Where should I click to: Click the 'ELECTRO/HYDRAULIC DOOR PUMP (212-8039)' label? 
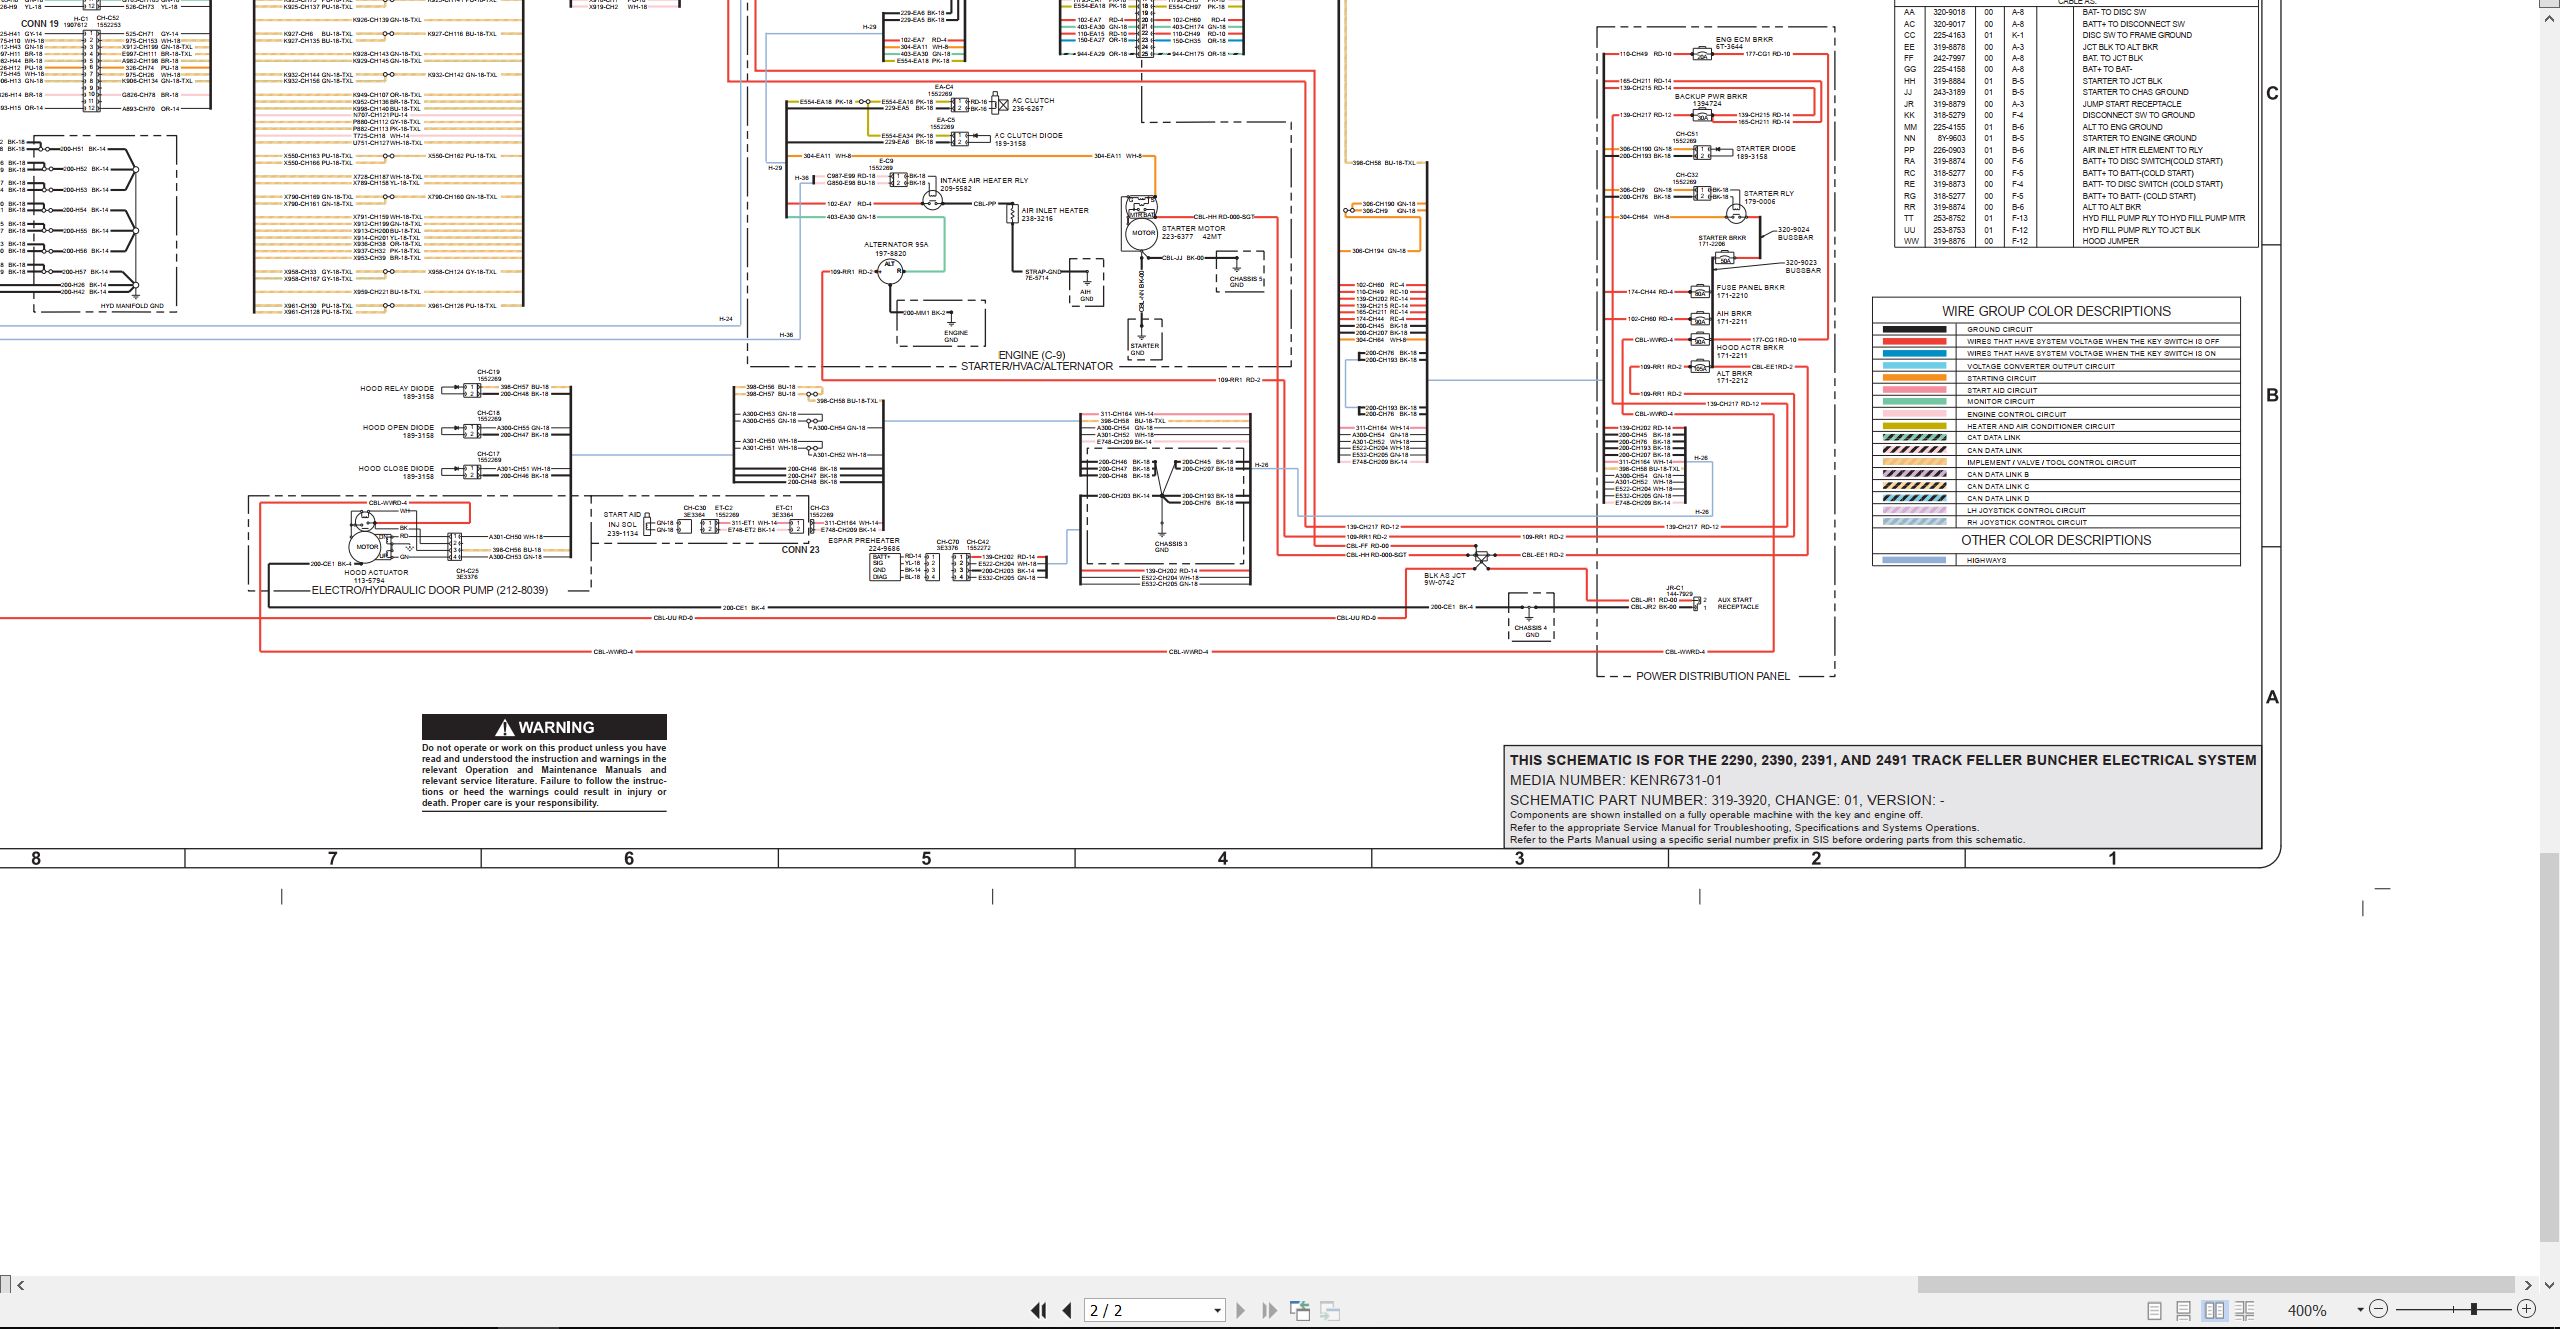[430, 590]
